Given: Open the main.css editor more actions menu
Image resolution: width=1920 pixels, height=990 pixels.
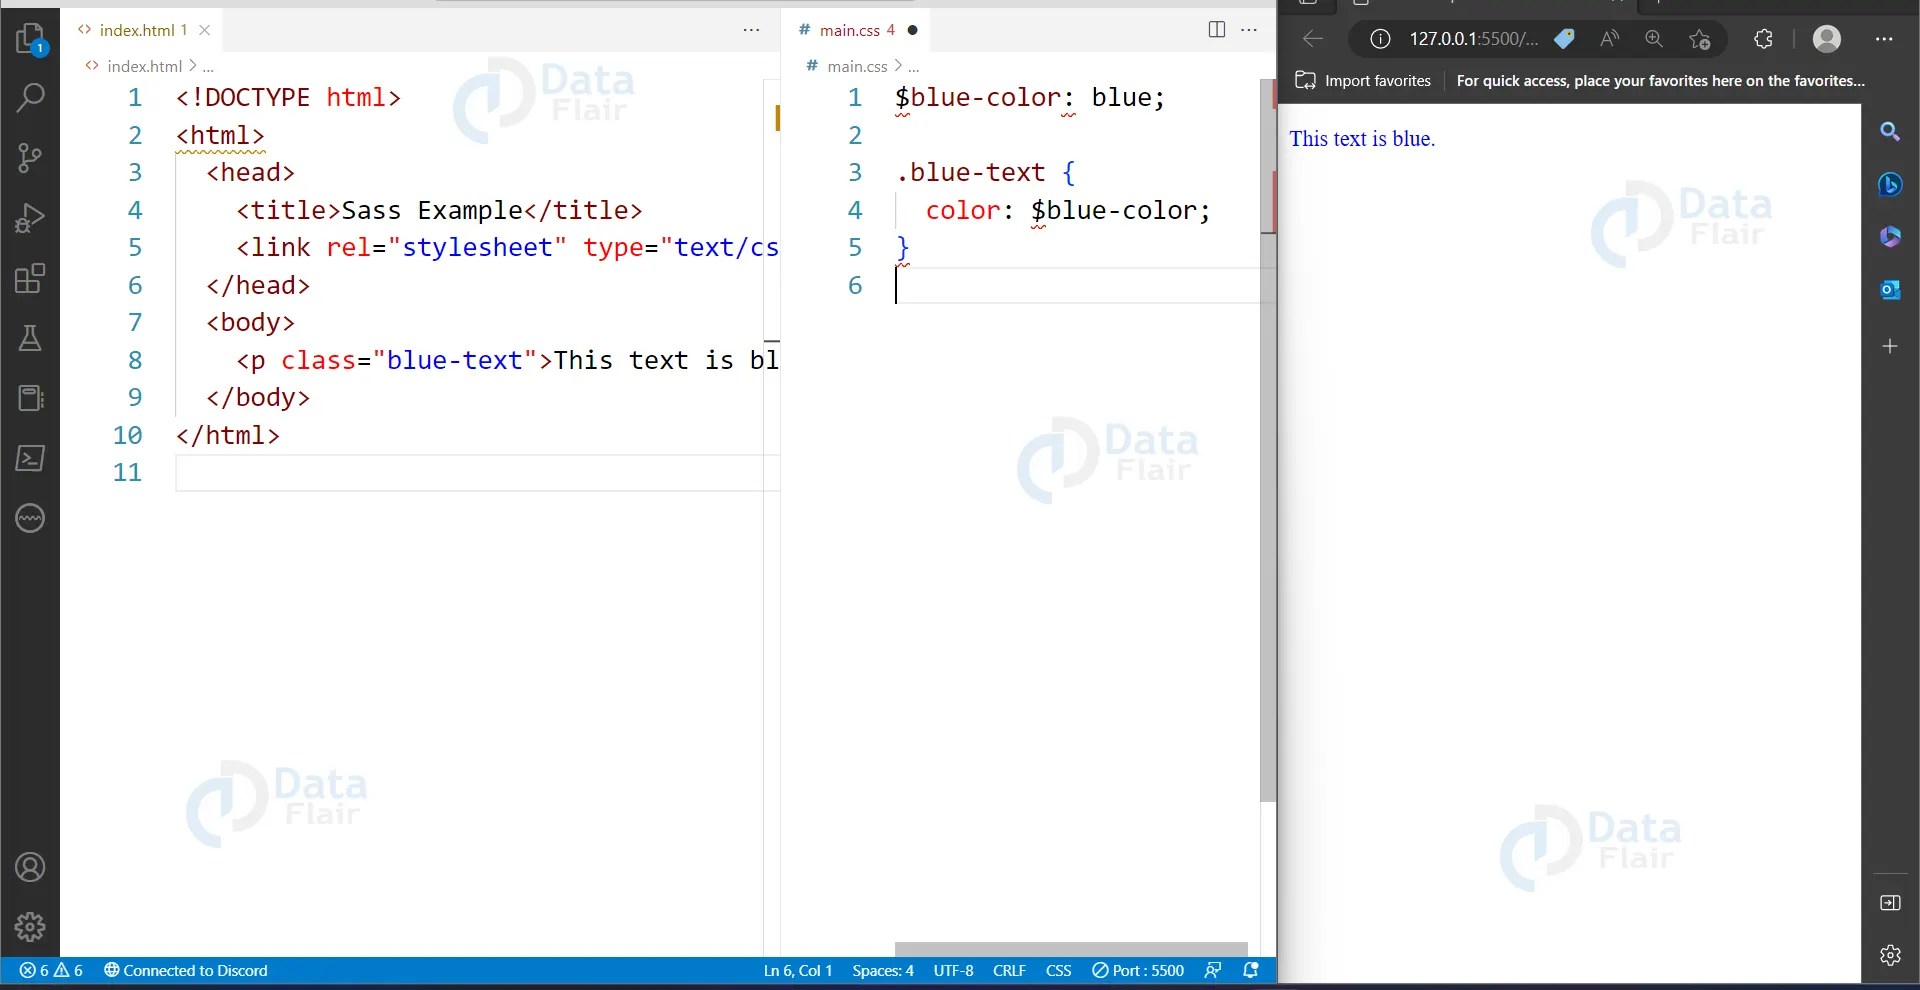Looking at the screenshot, I should tap(1249, 30).
